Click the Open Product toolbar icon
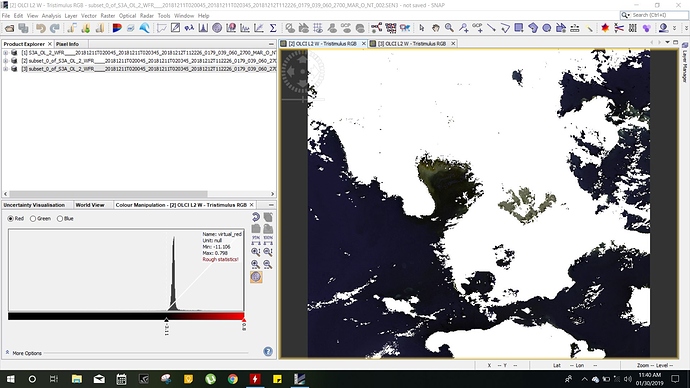Screen dimensions: 690x388 (x=9, y=28)
